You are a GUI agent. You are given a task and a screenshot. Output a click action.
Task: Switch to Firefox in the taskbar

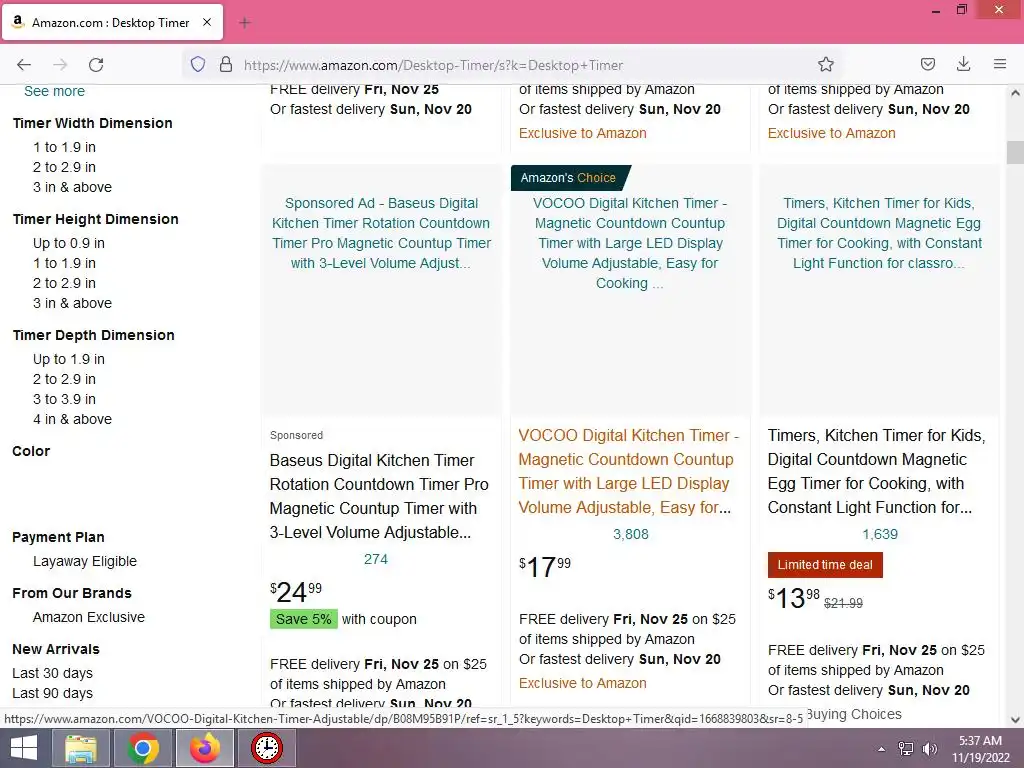point(205,748)
